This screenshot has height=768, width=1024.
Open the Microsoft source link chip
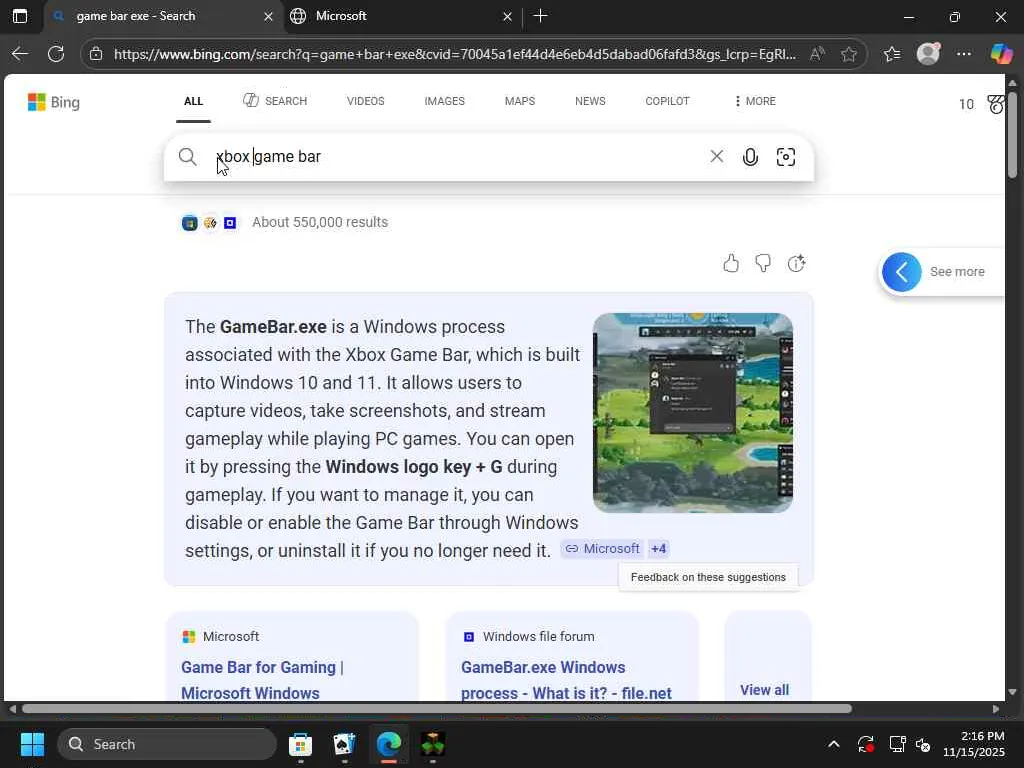(x=602, y=549)
